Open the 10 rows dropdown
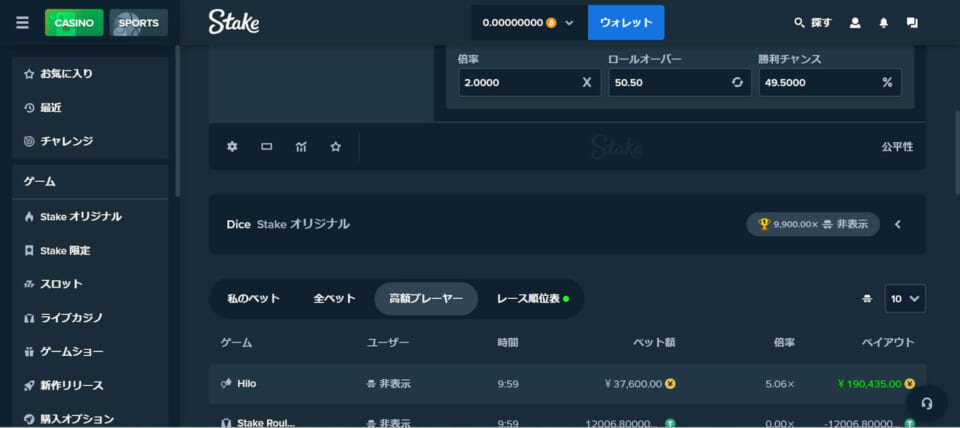The image size is (960, 428). (905, 299)
